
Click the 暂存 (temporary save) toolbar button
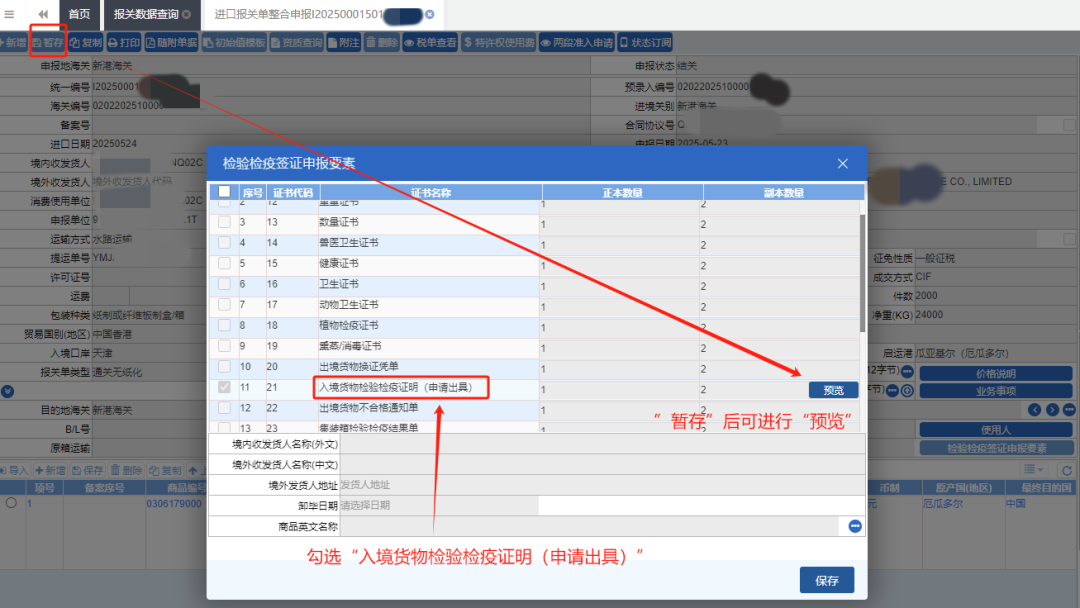click(x=47, y=43)
